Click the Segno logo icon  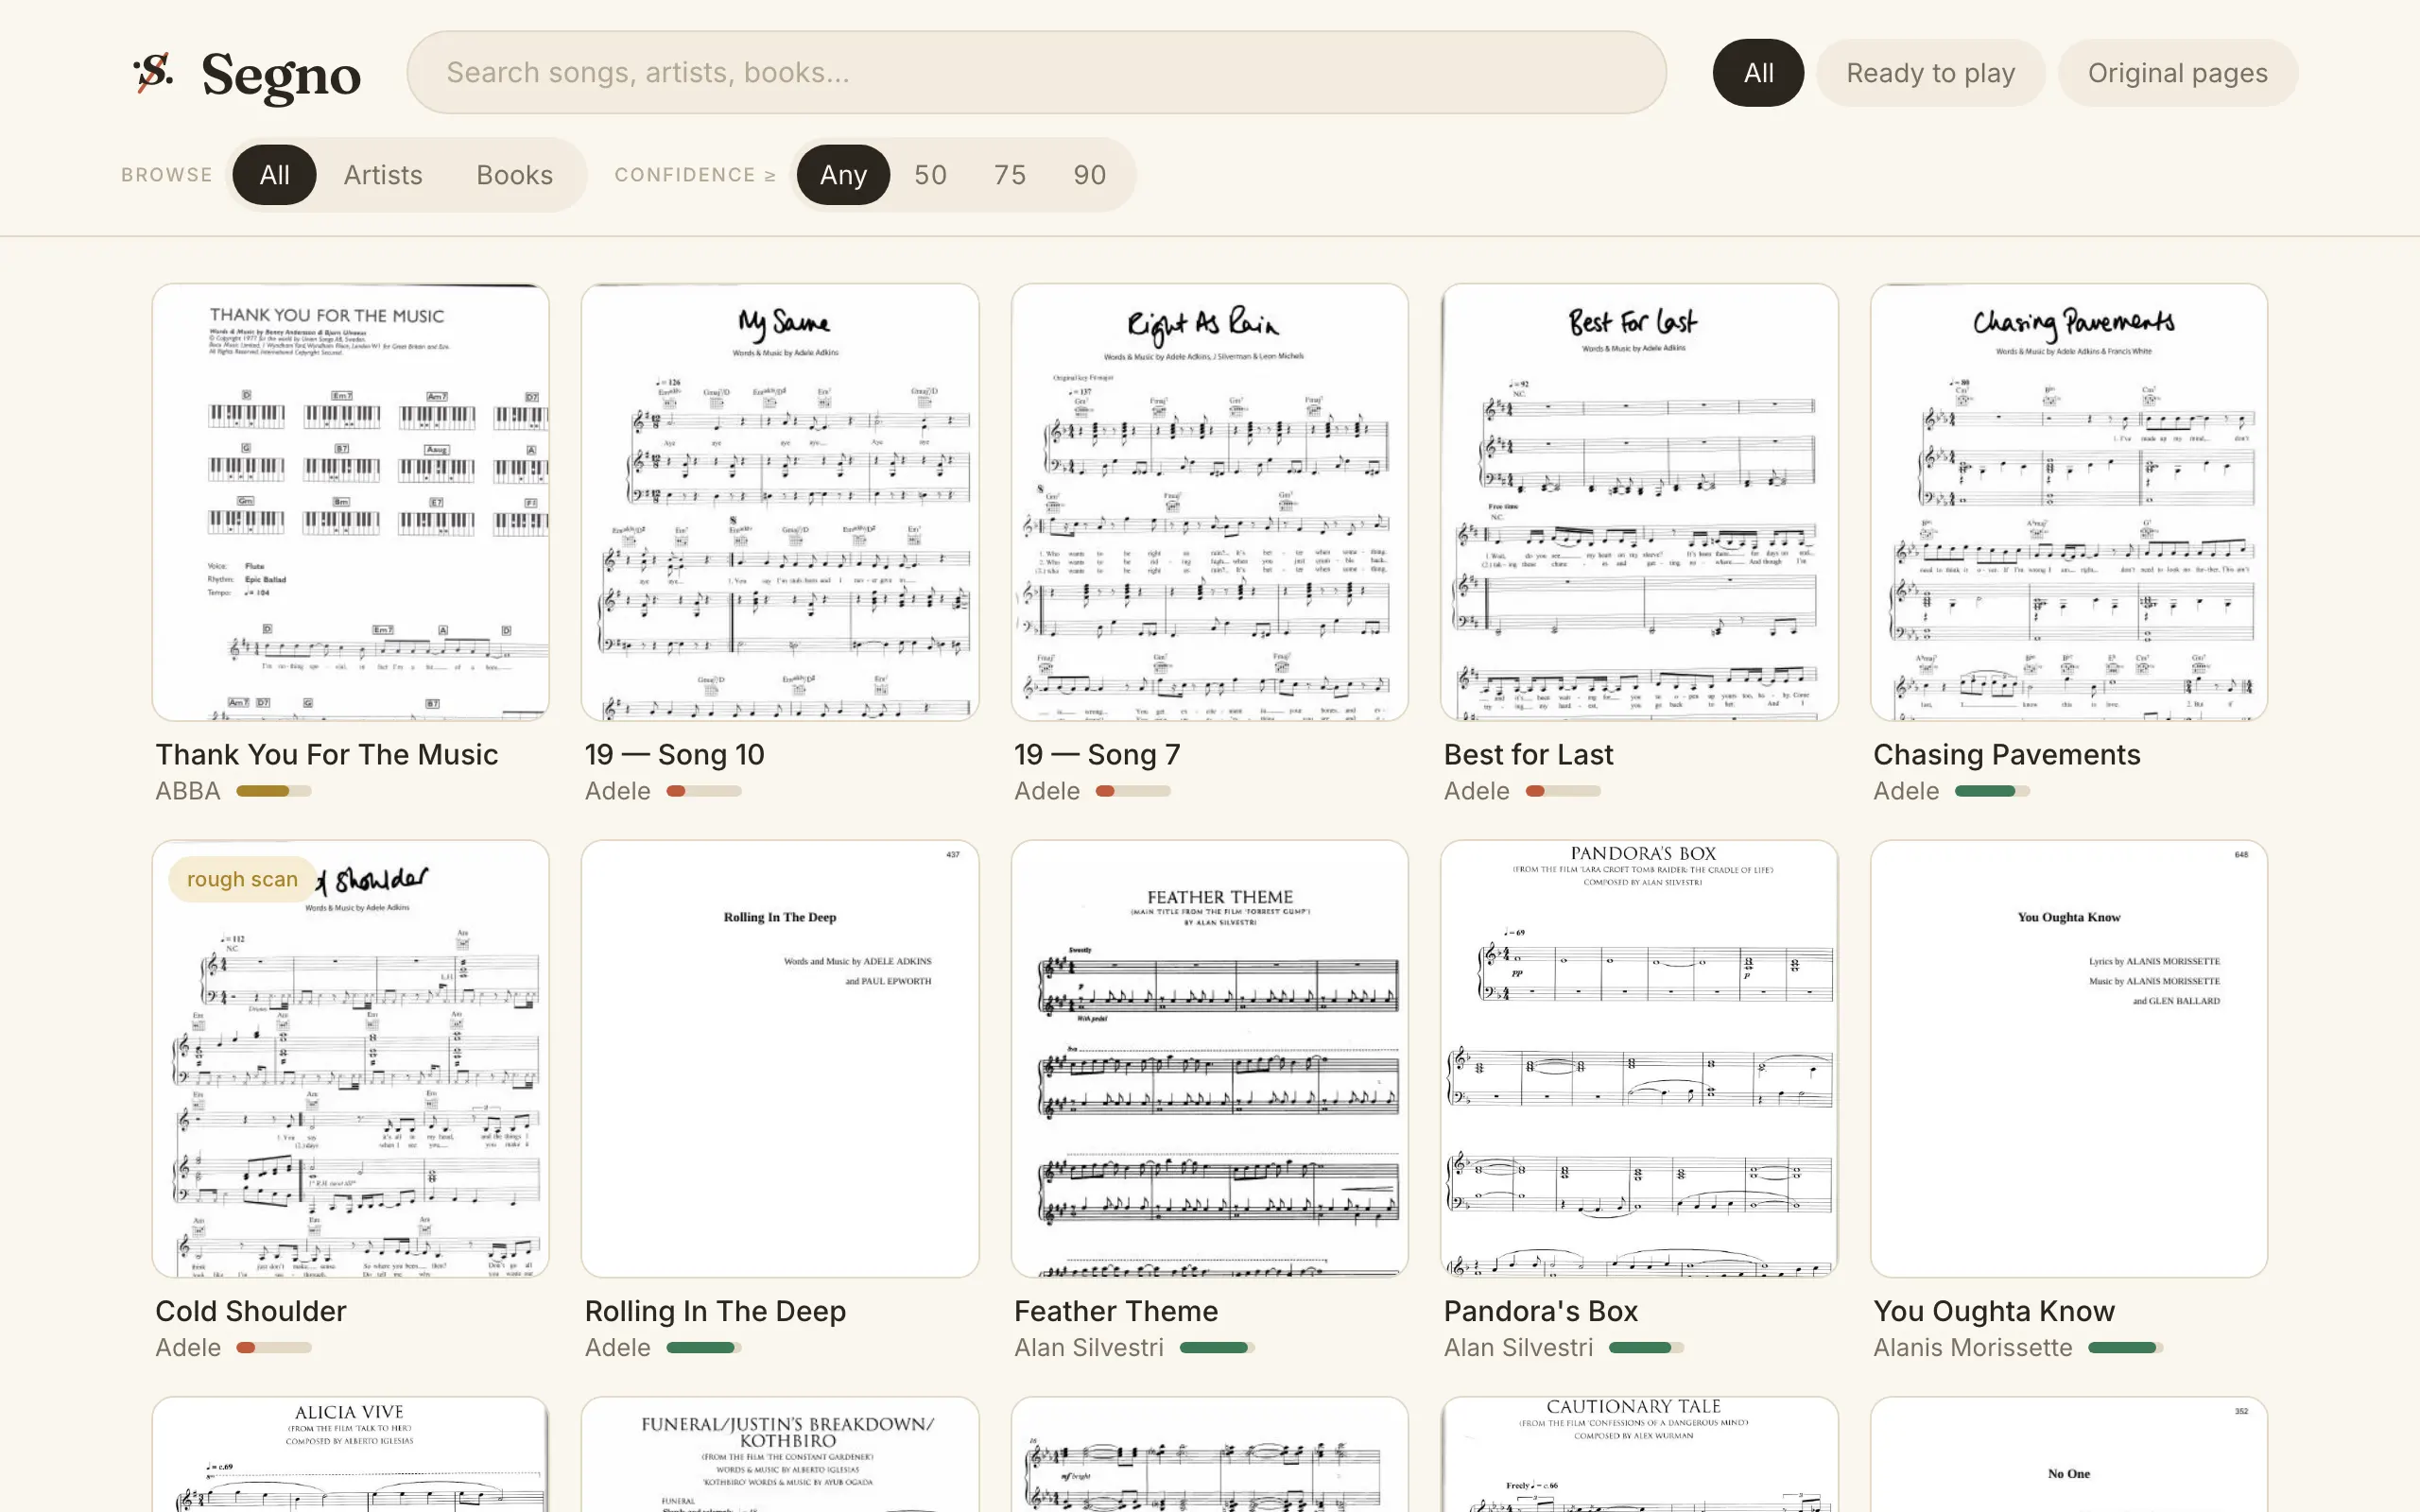153,72
